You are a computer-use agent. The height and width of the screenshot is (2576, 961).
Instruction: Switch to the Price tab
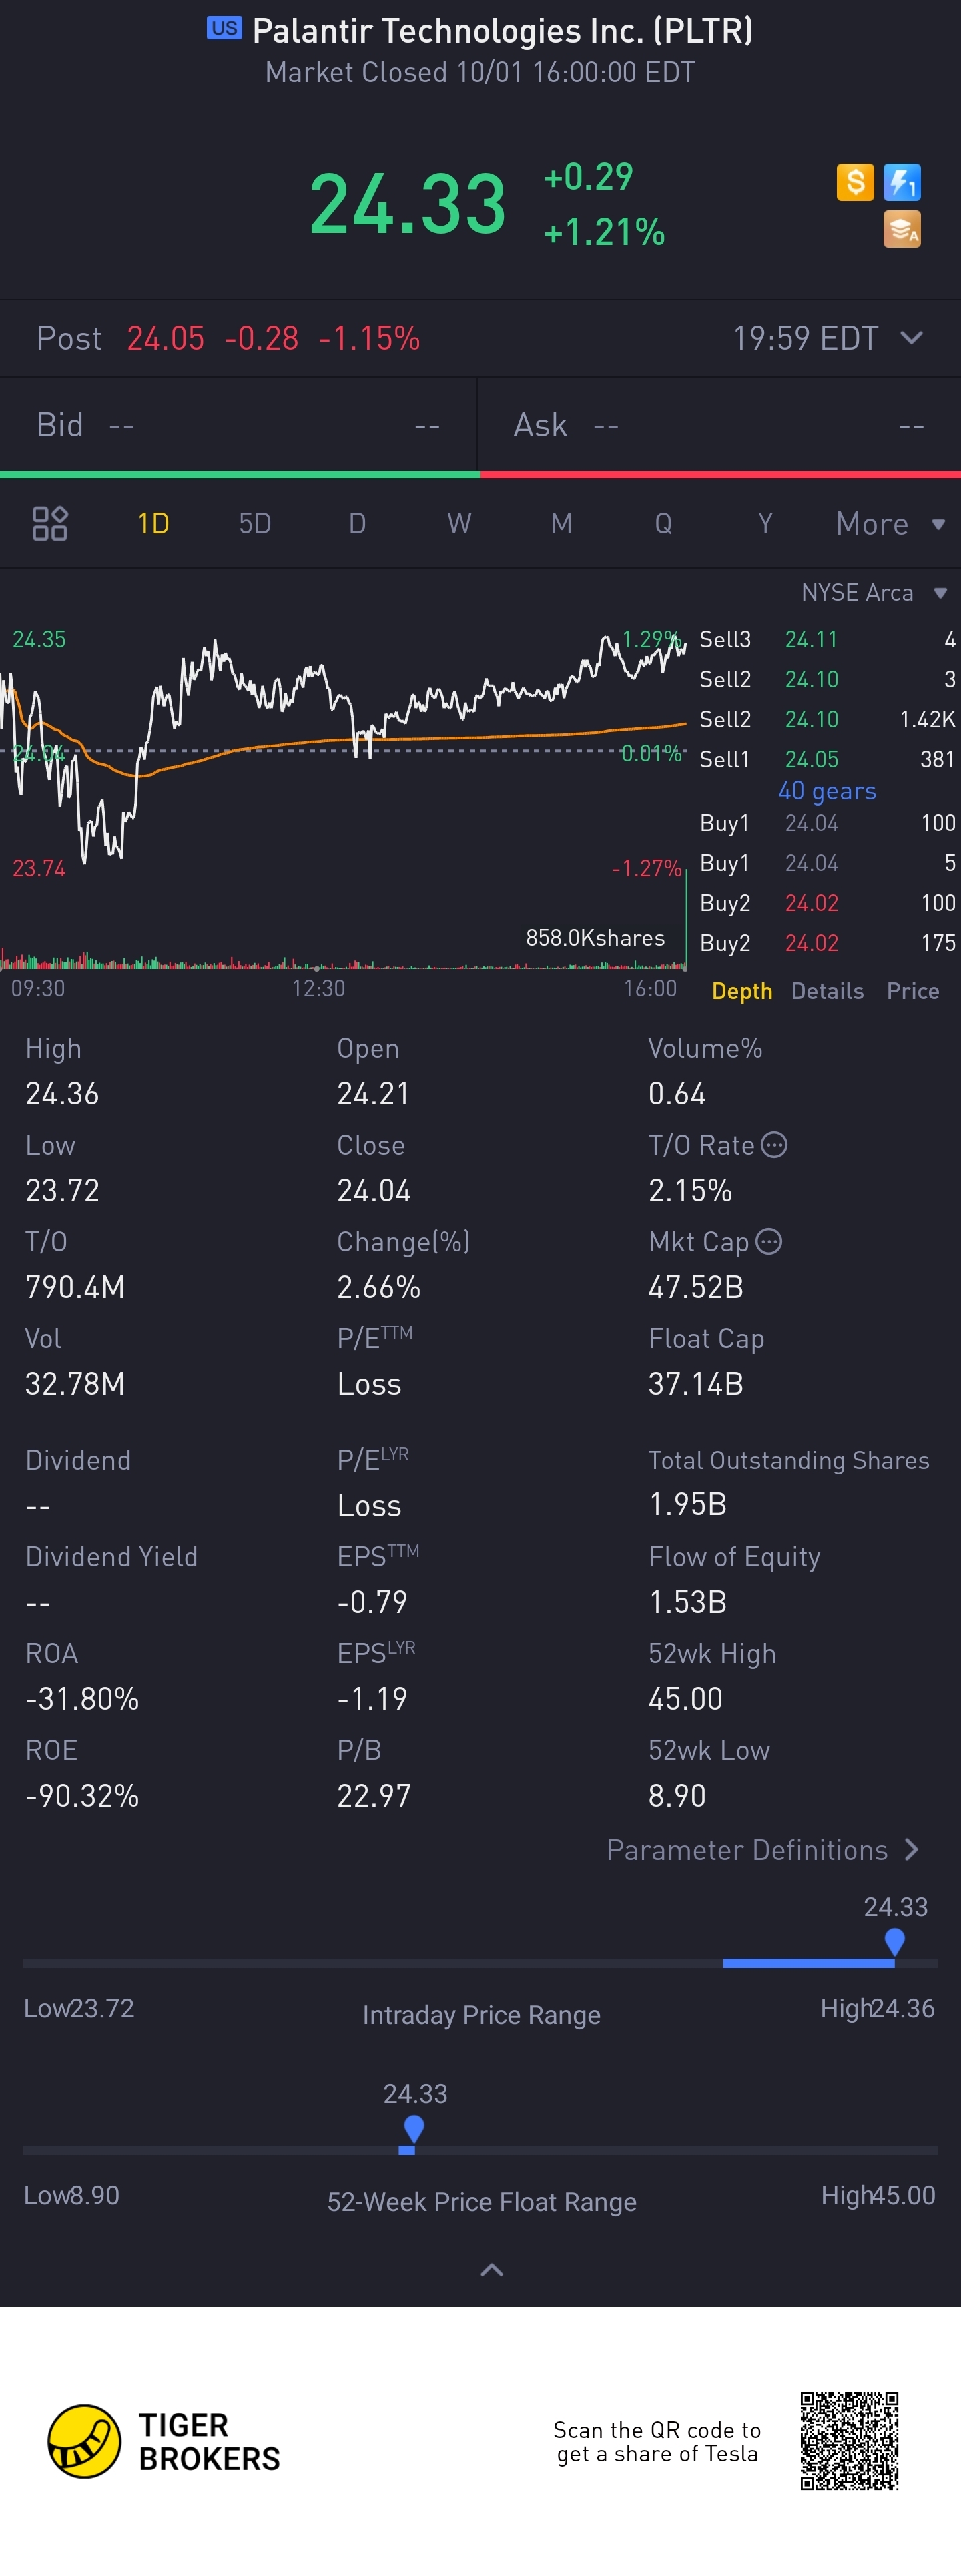(913, 991)
